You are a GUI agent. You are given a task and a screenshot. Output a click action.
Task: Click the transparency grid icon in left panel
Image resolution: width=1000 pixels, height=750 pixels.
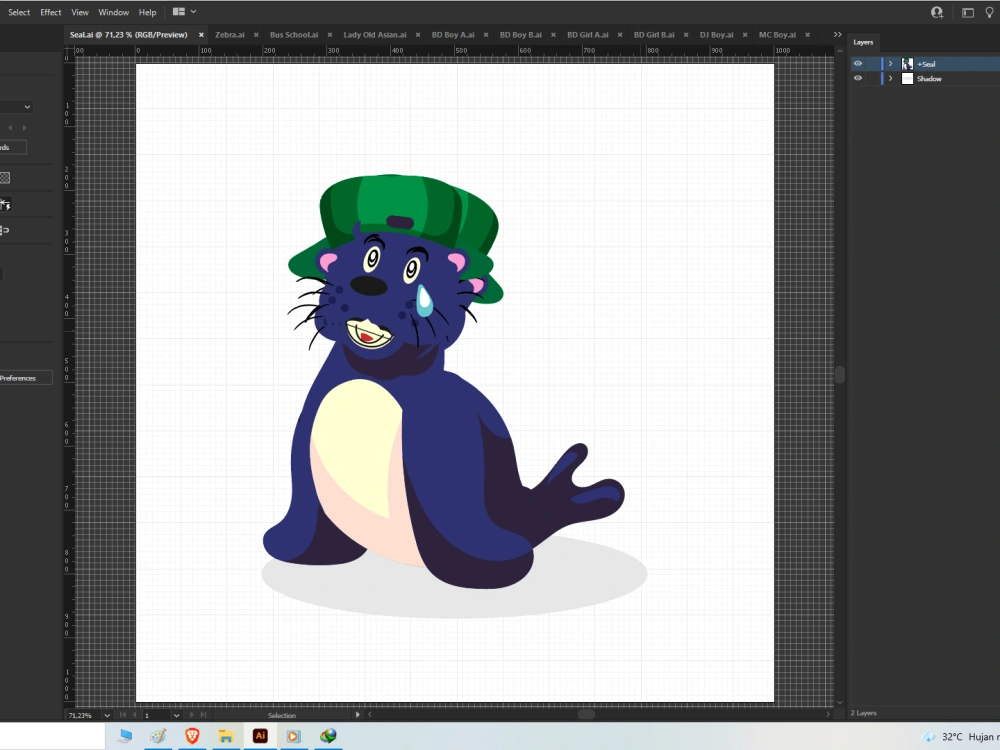(5, 178)
